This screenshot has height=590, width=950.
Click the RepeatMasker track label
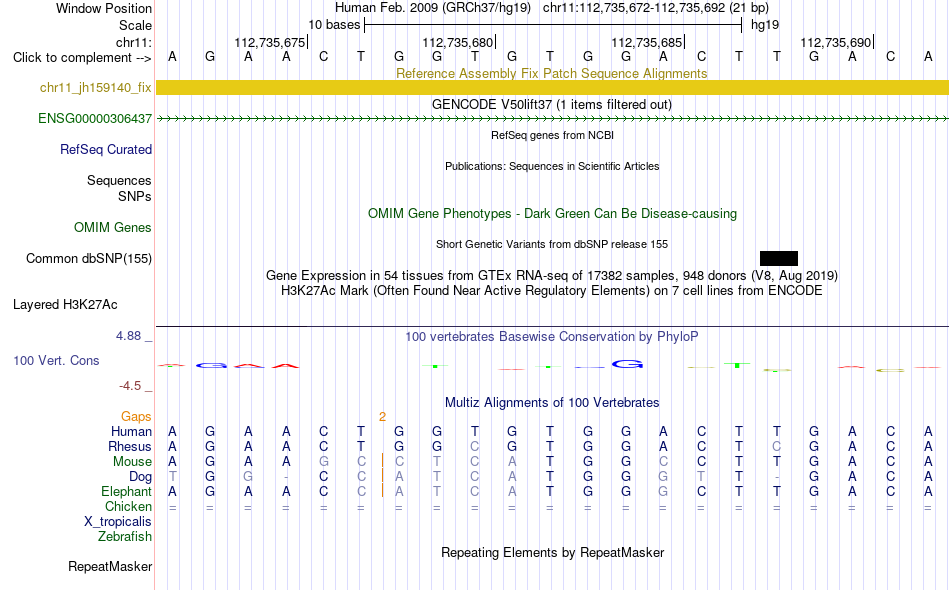pos(110,567)
